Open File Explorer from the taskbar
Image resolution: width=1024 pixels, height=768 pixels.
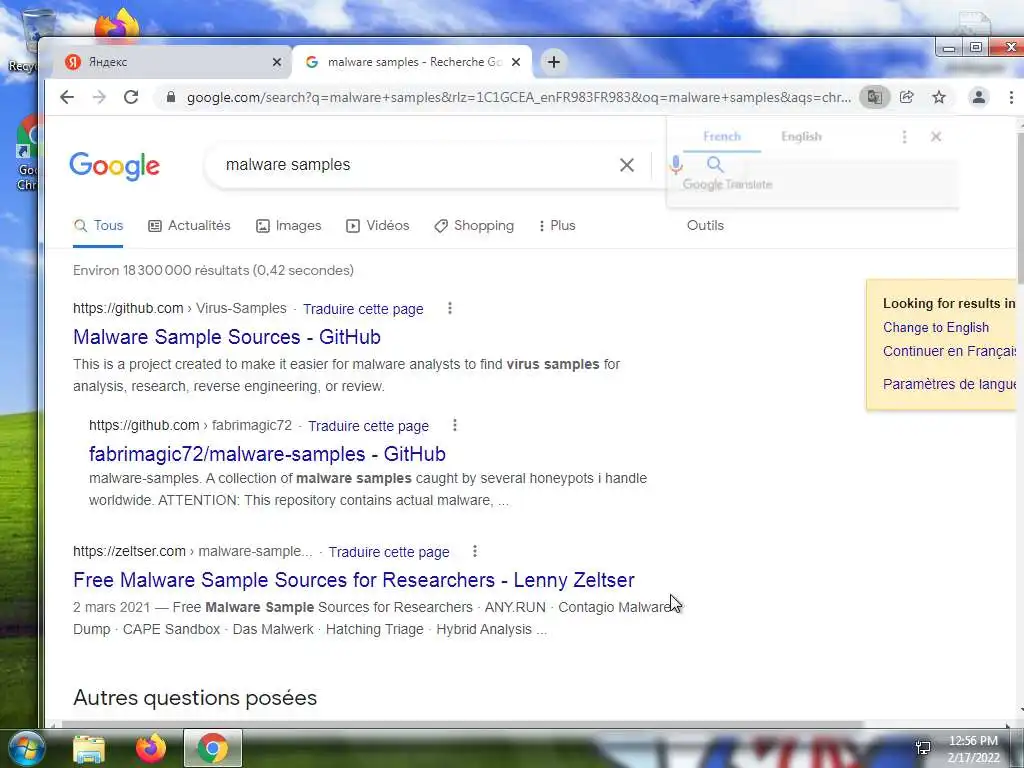click(x=89, y=748)
